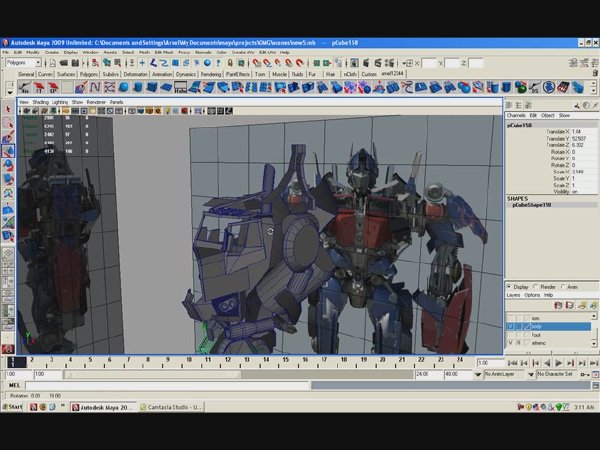This screenshot has width=600, height=450.
Task: Toggle visibility box of top arm layer
Action: pyautogui.click(x=510, y=318)
